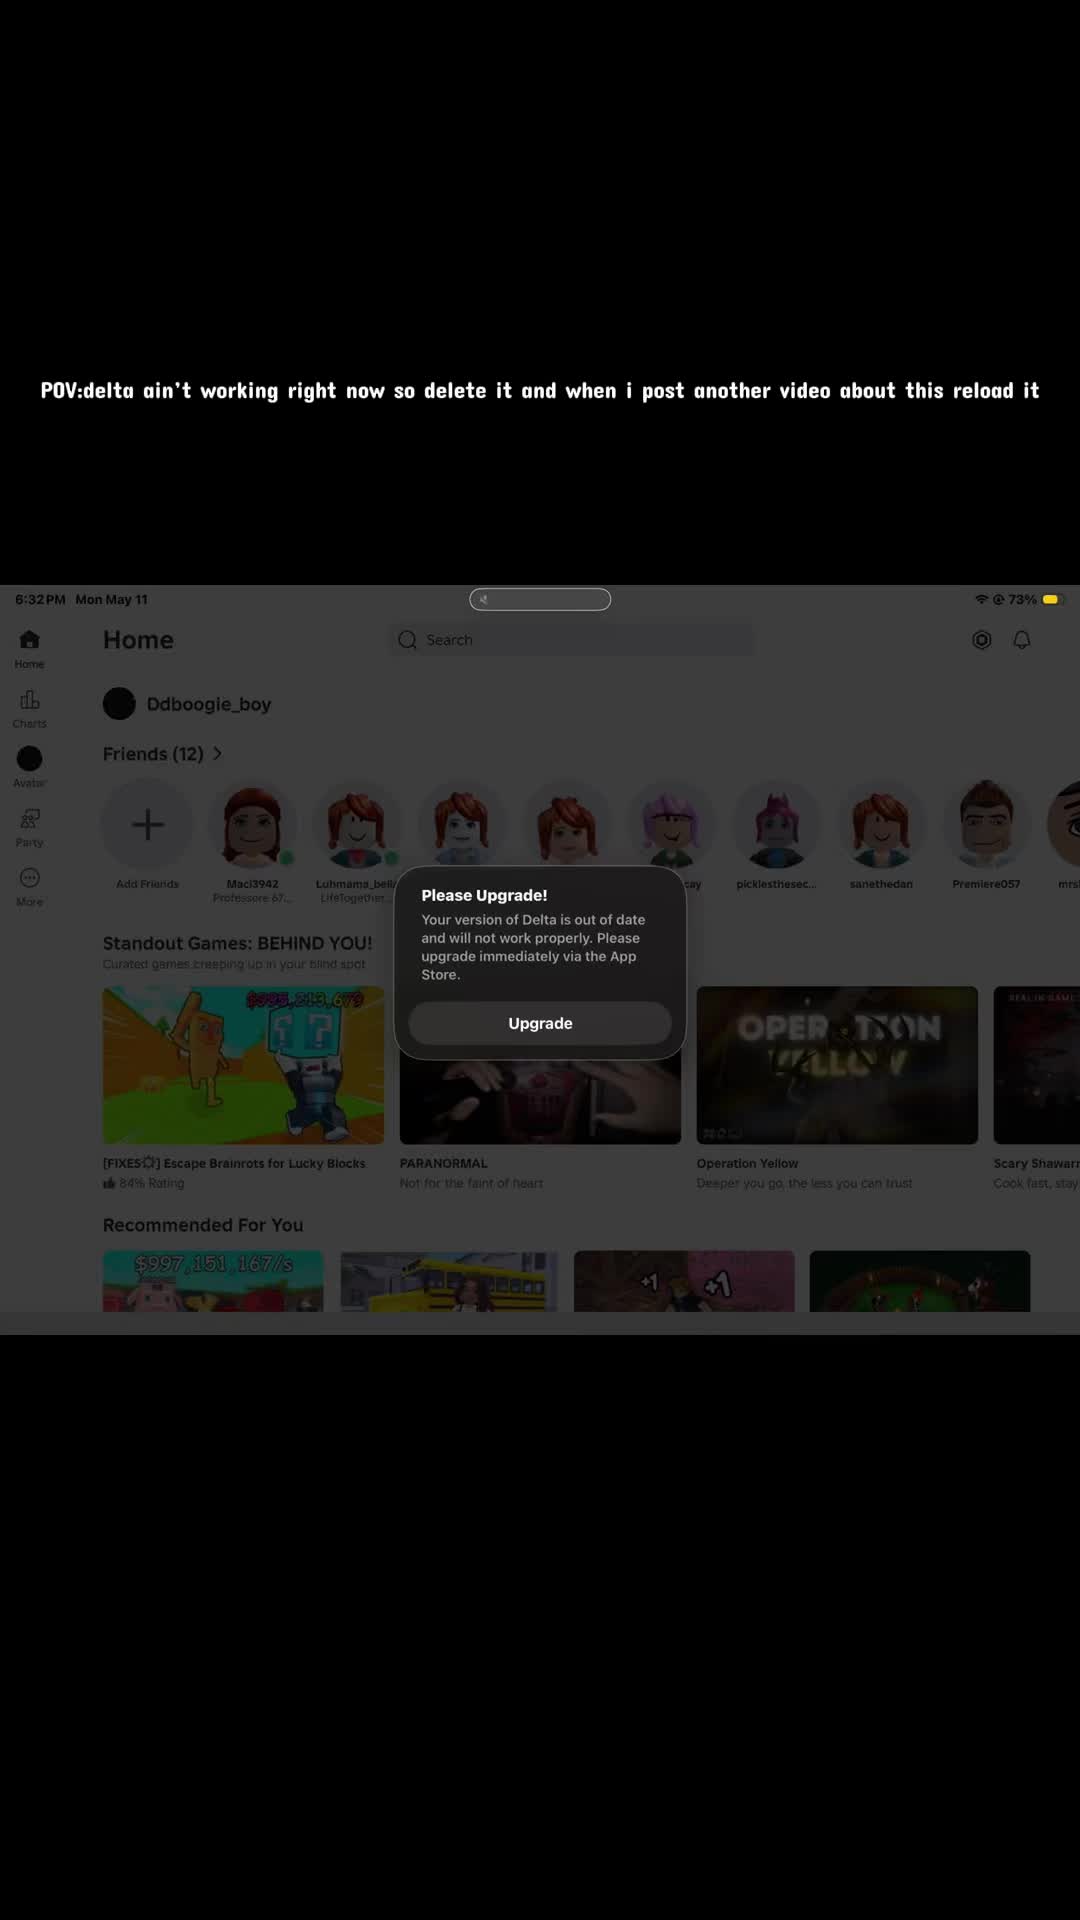The height and width of the screenshot is (1920, 1080).
Task: Click Escape Brainrots for Lucky Blocks title
Action: (x=234, y=1163)
